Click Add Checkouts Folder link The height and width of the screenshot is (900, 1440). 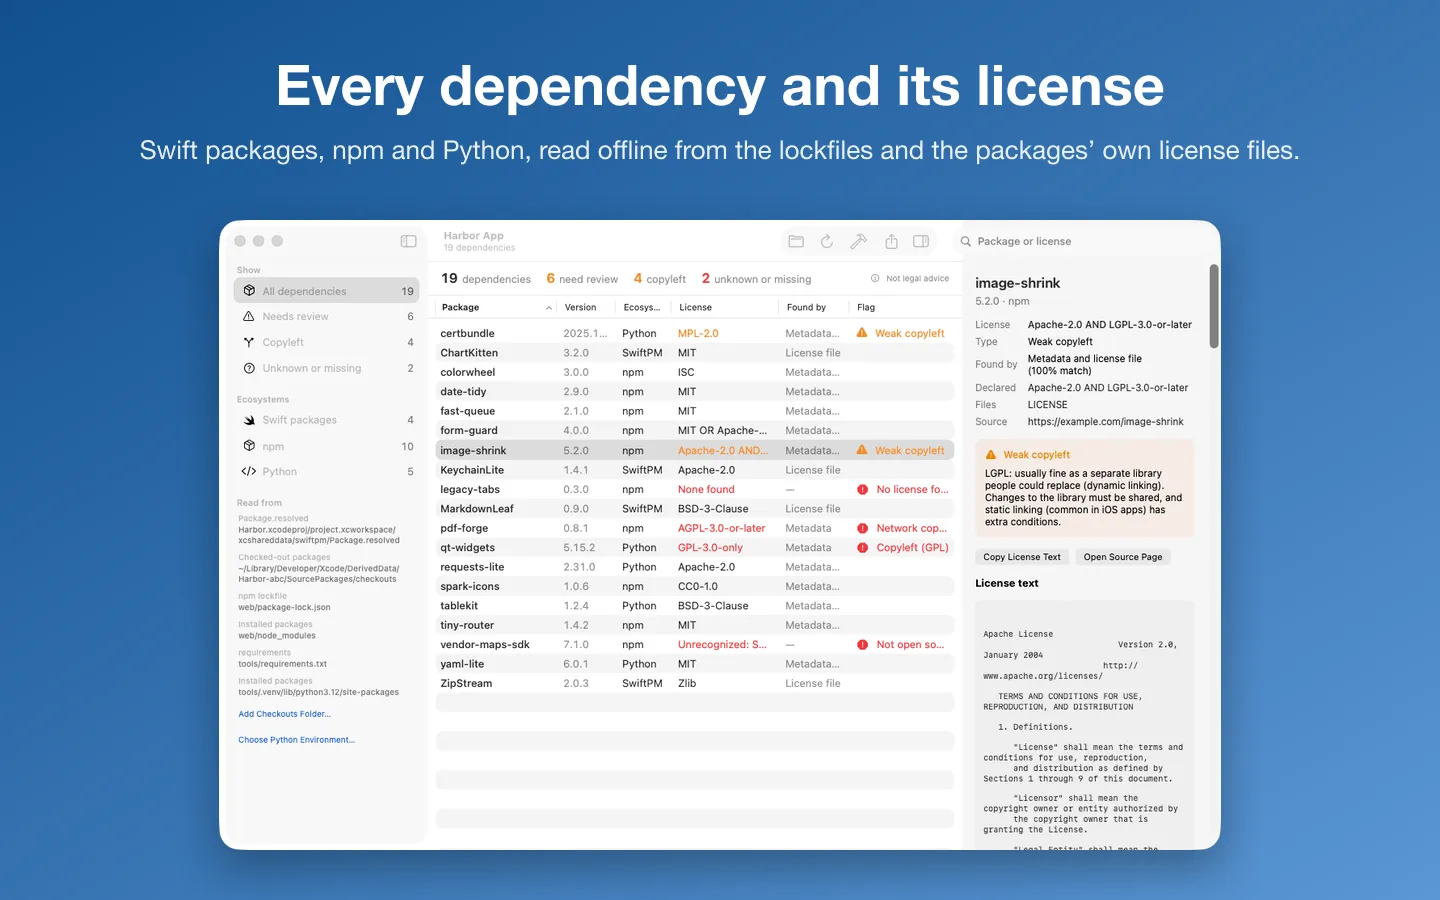pos(284,714)
